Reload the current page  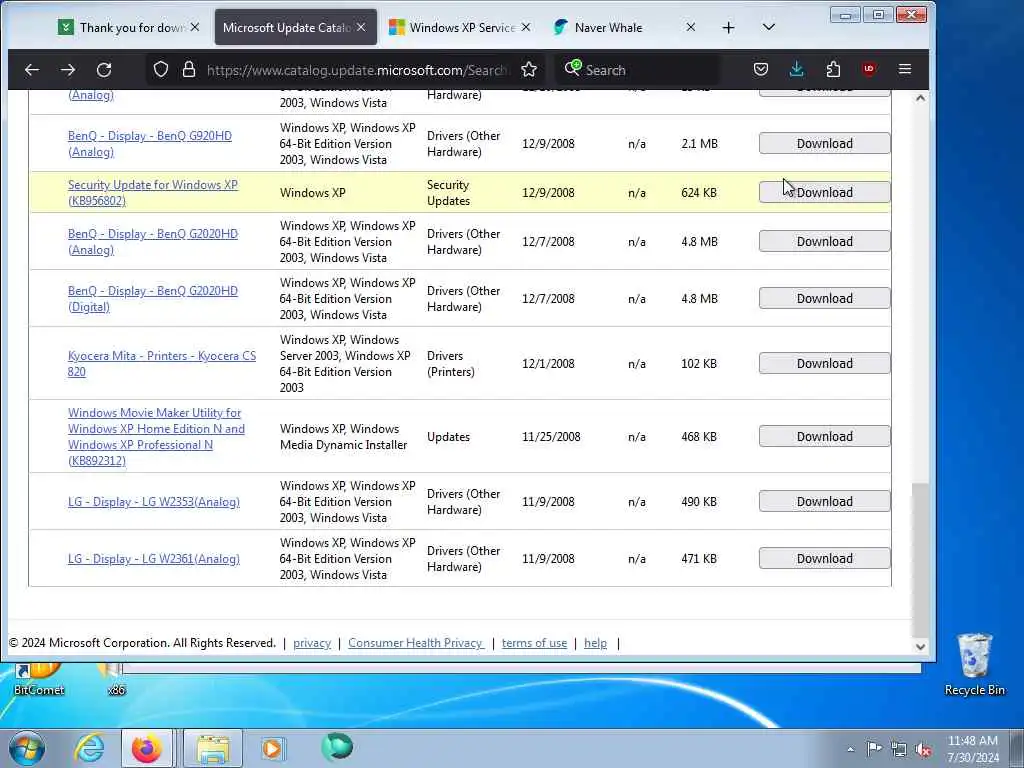pos(104,69)
